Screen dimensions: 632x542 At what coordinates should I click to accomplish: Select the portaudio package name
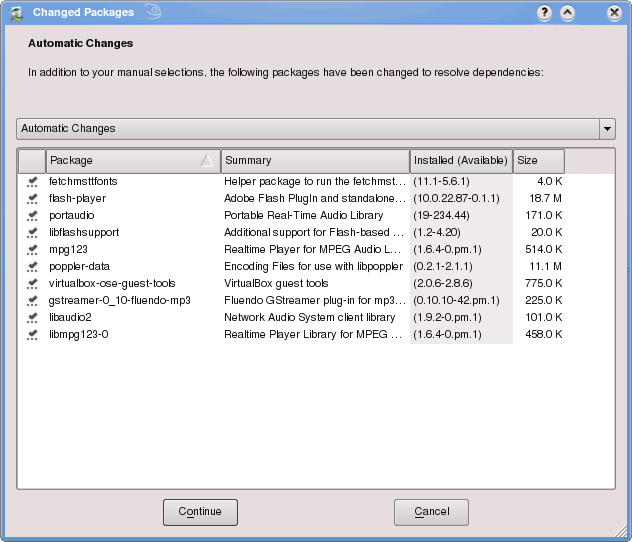[72, 216]
